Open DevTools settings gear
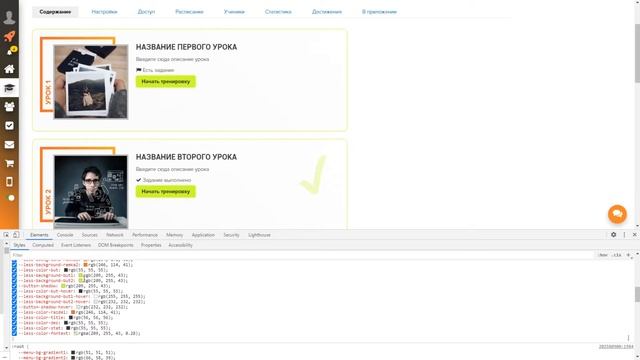 coord(613,235)
